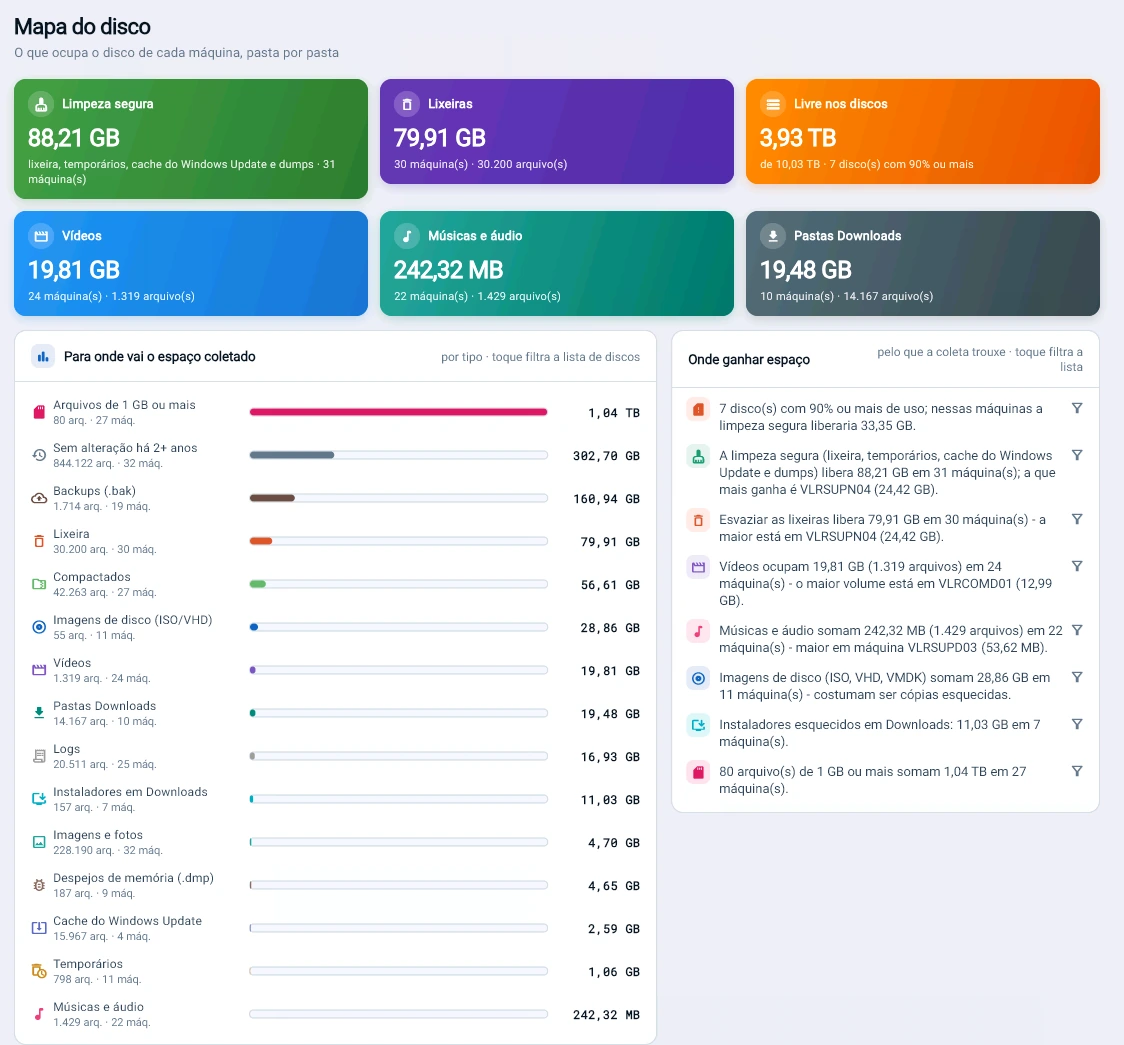Click the trash icon in the Lixeira row
1124x1045 pixels.
click(39, 541)
